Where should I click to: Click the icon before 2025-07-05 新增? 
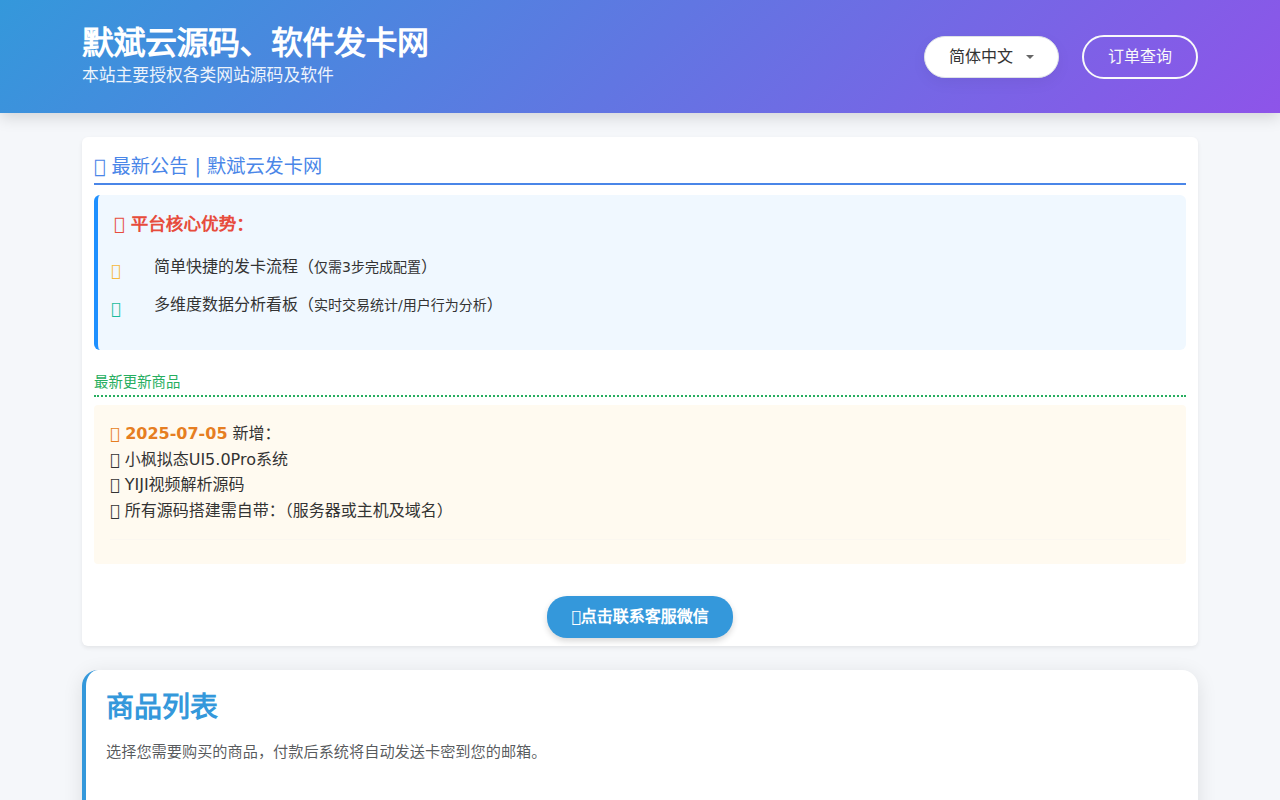click(x=114, y=433)
